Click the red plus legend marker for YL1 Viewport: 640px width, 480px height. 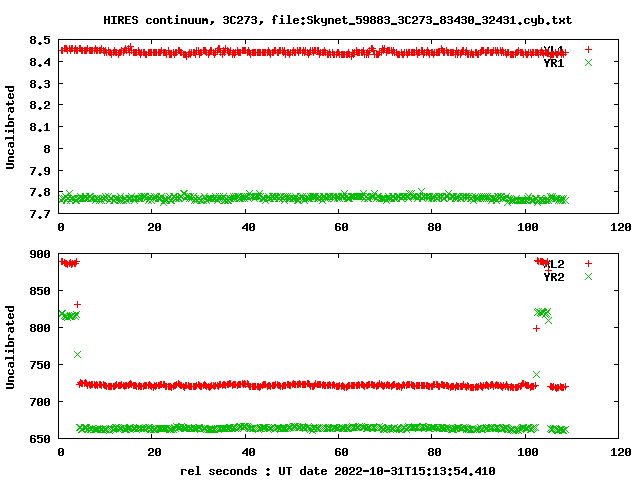[588, 50]
